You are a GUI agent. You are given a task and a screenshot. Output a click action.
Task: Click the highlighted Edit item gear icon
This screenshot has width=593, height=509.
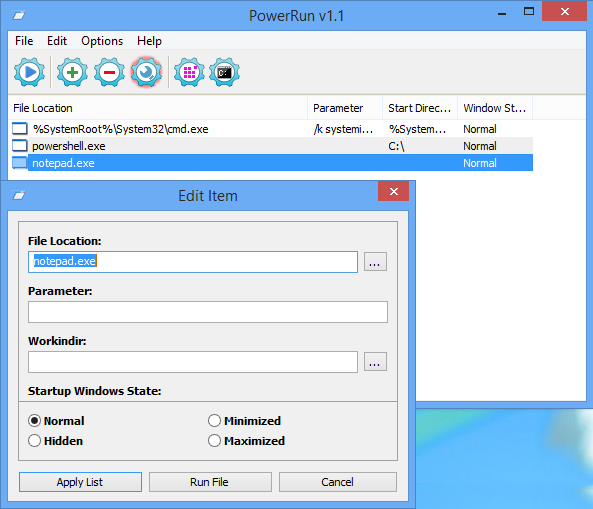[146, 72]
